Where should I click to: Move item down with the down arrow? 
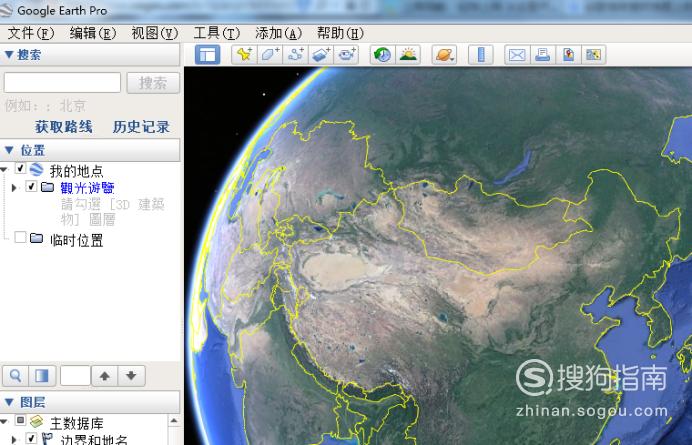coord(132,376)
